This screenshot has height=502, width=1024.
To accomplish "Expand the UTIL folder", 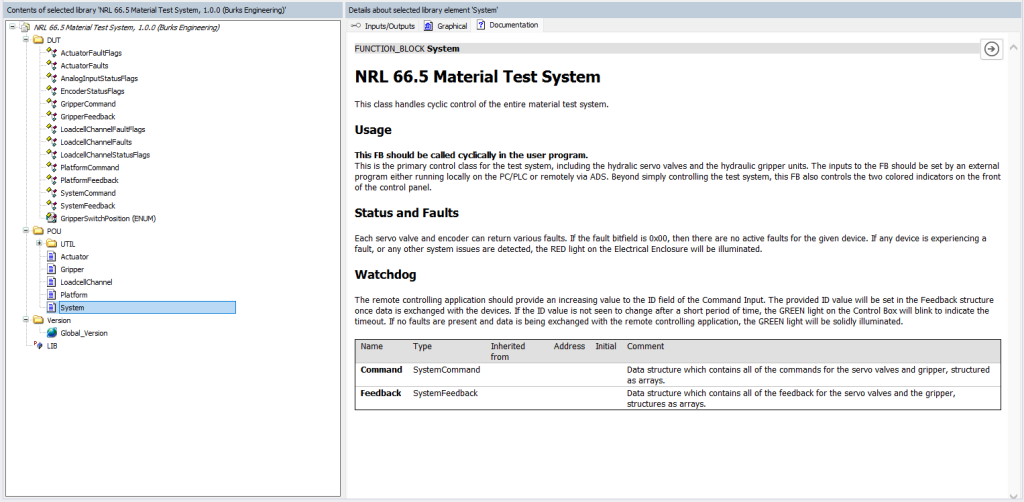I will coord(39,243).
